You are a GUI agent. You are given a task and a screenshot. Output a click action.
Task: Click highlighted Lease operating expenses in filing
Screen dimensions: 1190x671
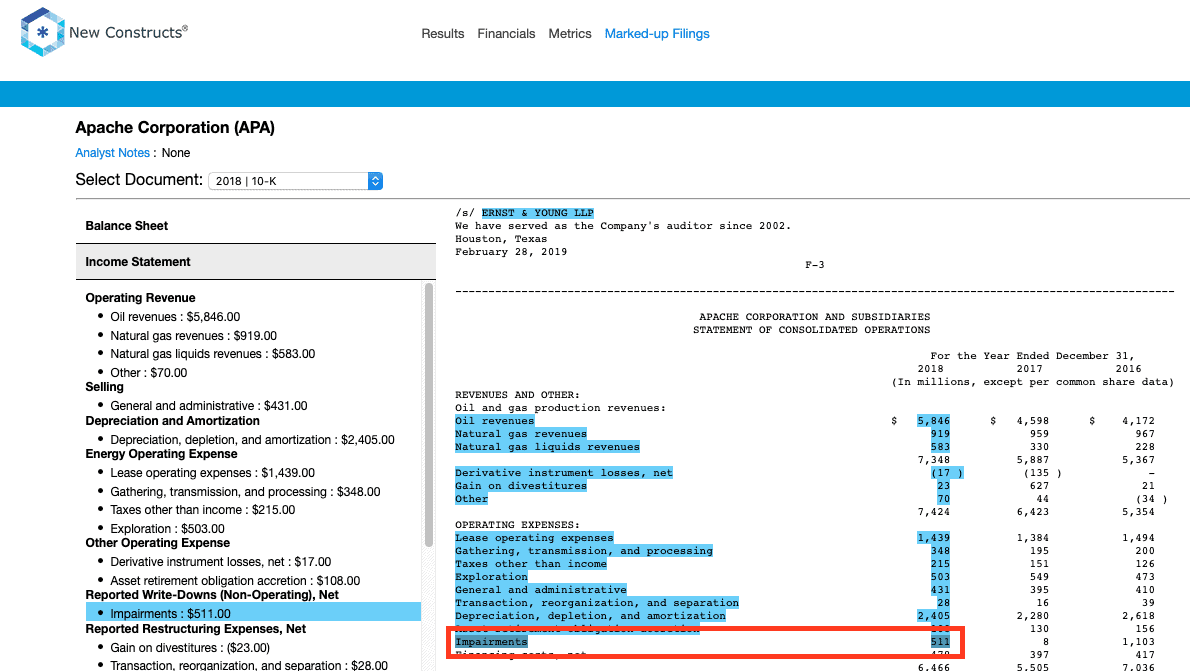[534, 537]
